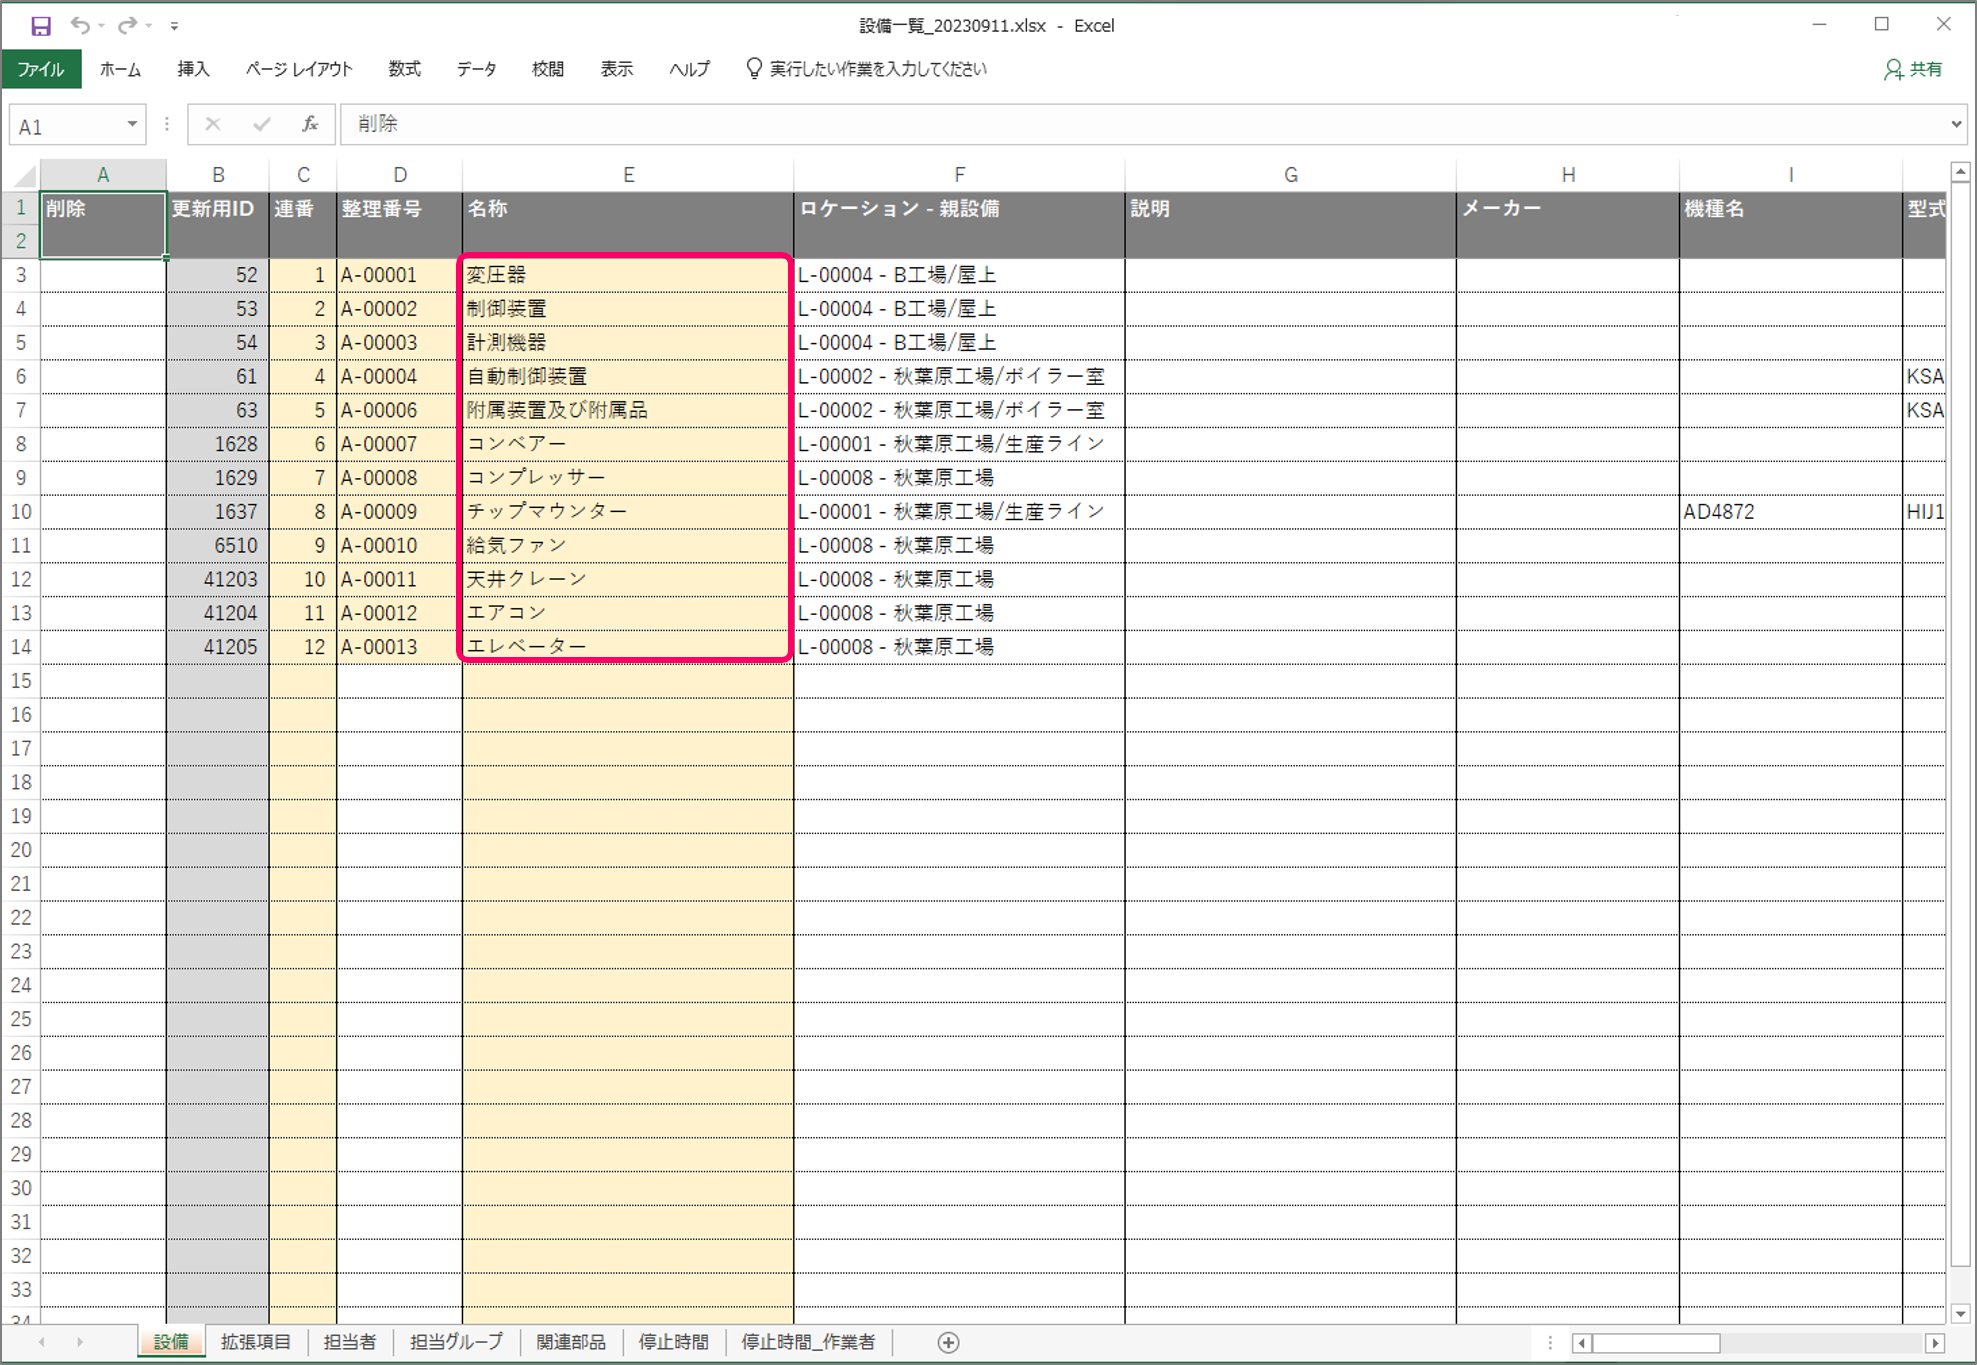Click the 実行したい作業を入力してください search box
1977x1365 pixels.
tap(877, 69)
